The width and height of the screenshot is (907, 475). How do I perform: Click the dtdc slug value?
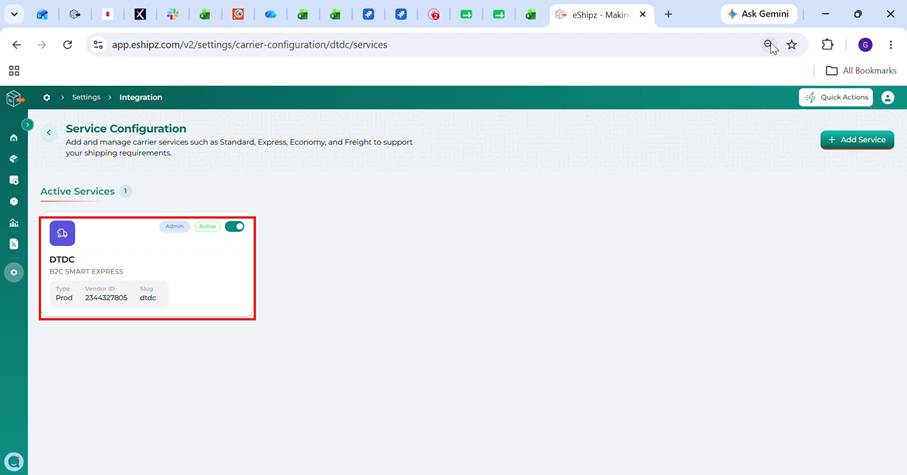148,298
